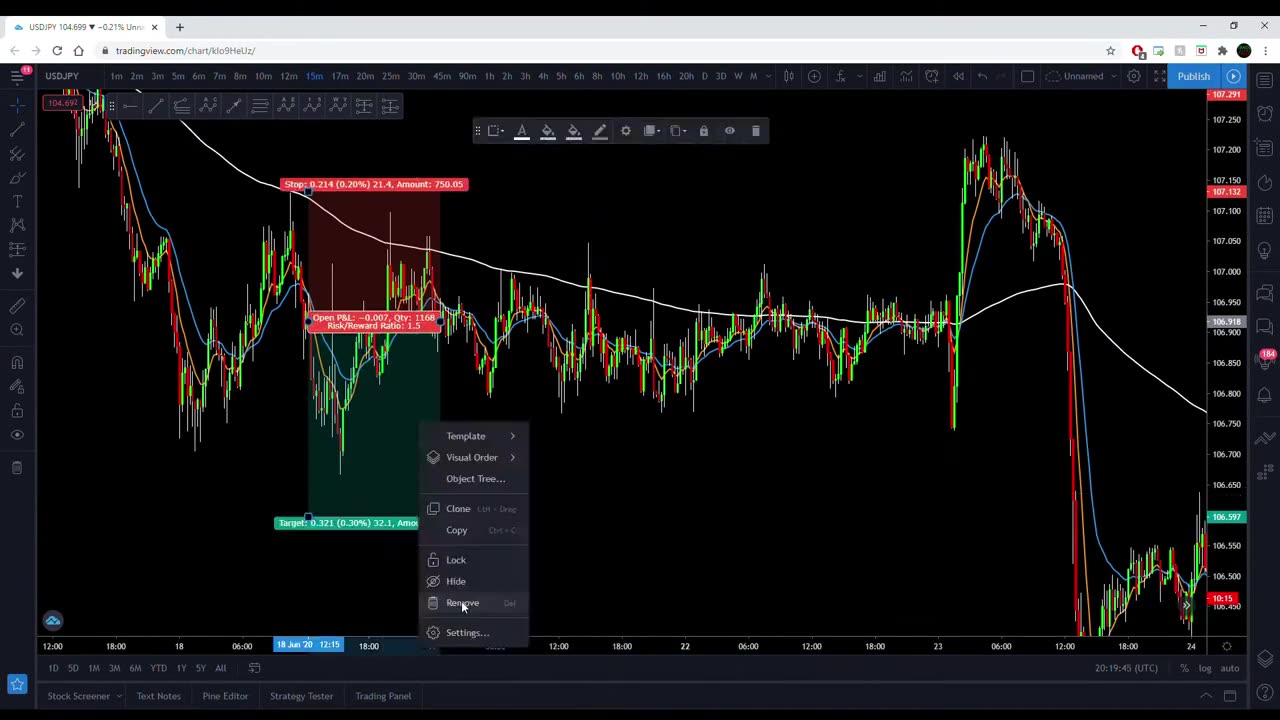The height and width of the screenshot is (720, 1280).
Task: Toggle percent scale on price axis
Action: point(1184,668)
